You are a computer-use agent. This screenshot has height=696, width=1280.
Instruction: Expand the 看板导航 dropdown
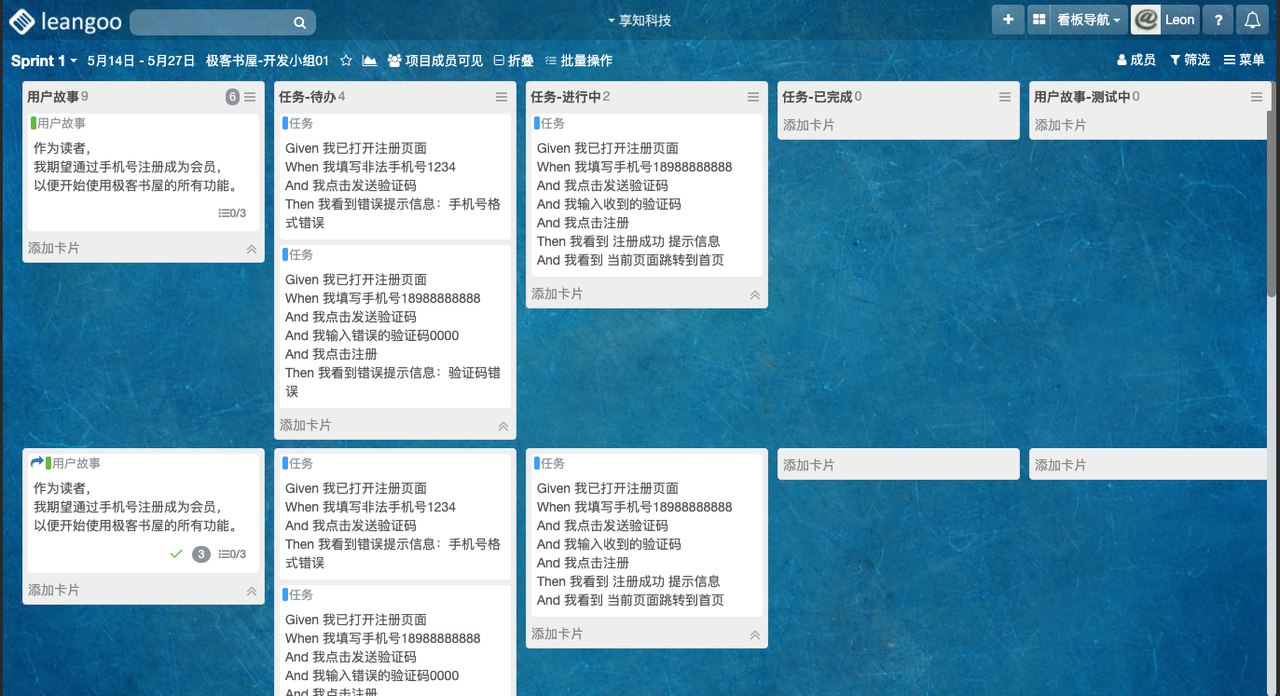pyautogui.click(x=1089, y=20)
